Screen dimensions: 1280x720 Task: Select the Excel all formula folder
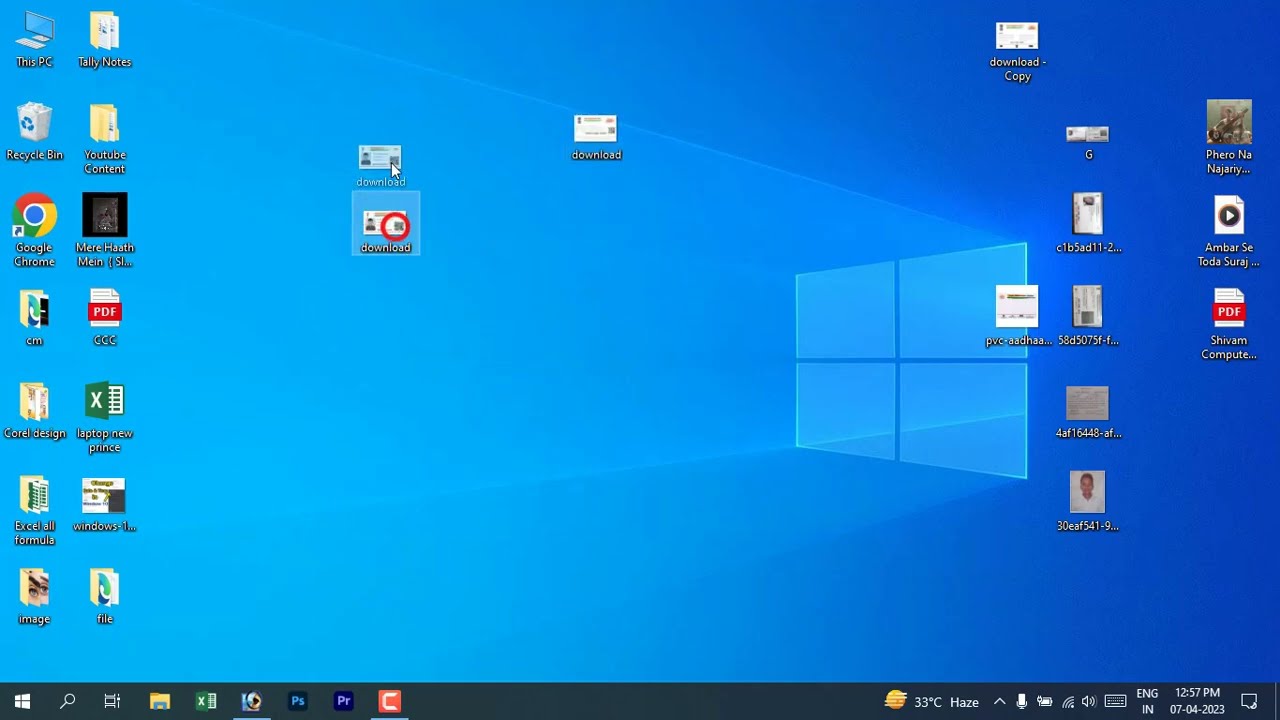click(x=34, y=511)
